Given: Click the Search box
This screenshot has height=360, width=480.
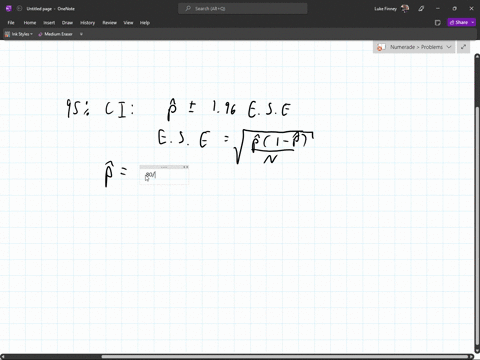Looking at the screenshot, I should tap(243, 9).
